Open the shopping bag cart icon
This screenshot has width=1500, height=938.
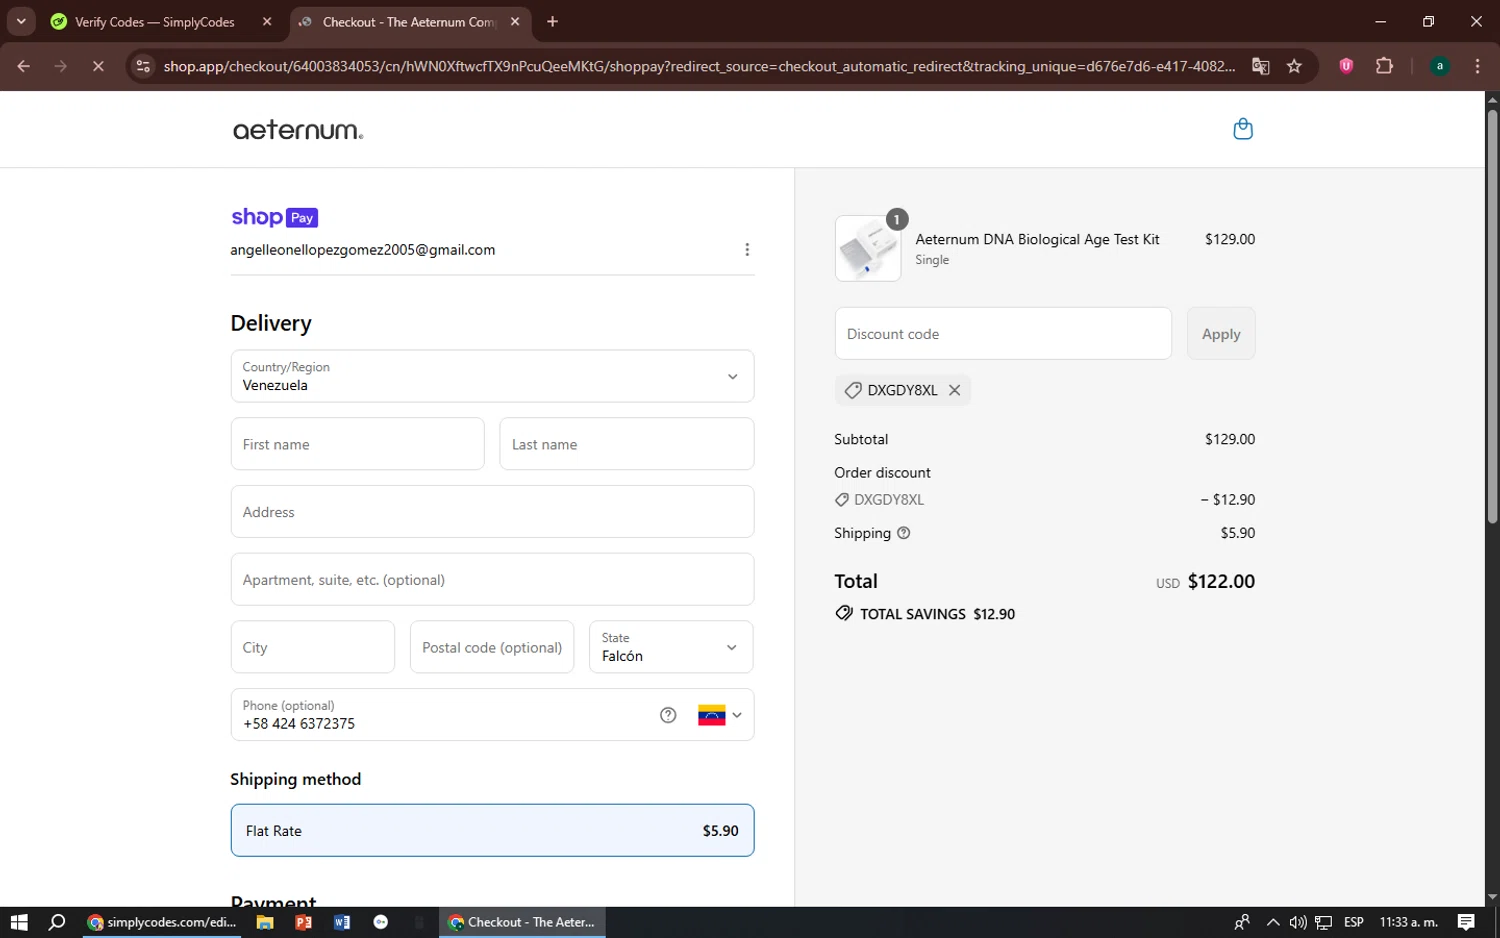pos(1243,129)
